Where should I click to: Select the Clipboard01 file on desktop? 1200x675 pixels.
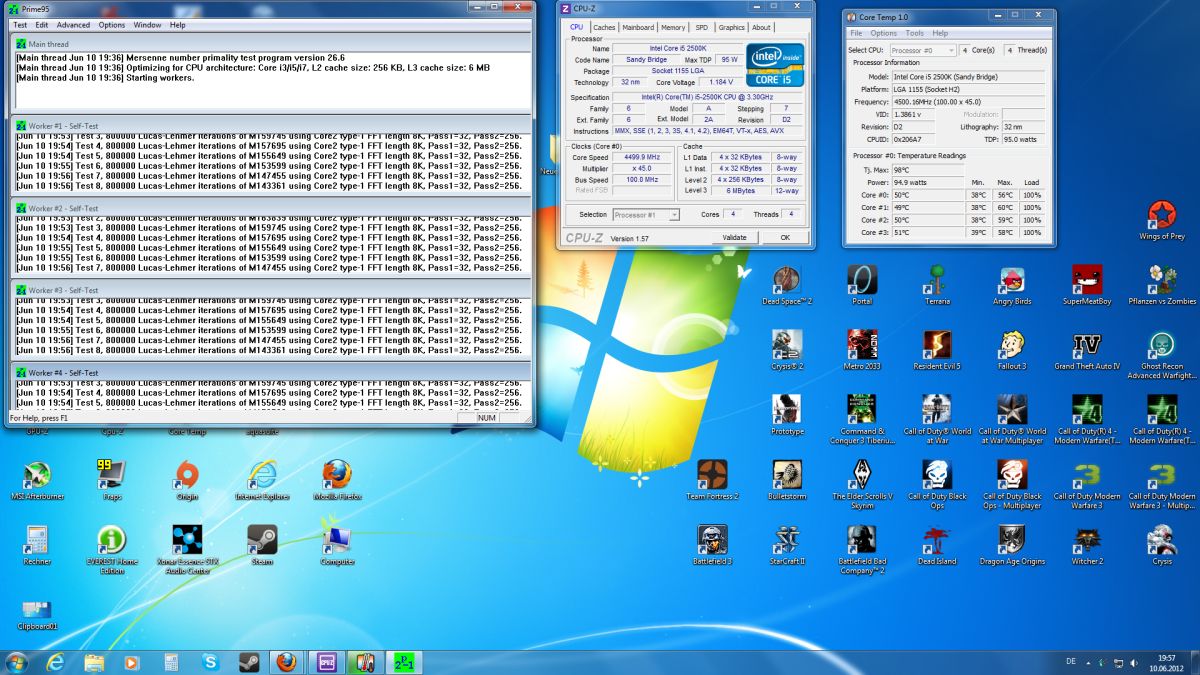click(x=37, y=615)
